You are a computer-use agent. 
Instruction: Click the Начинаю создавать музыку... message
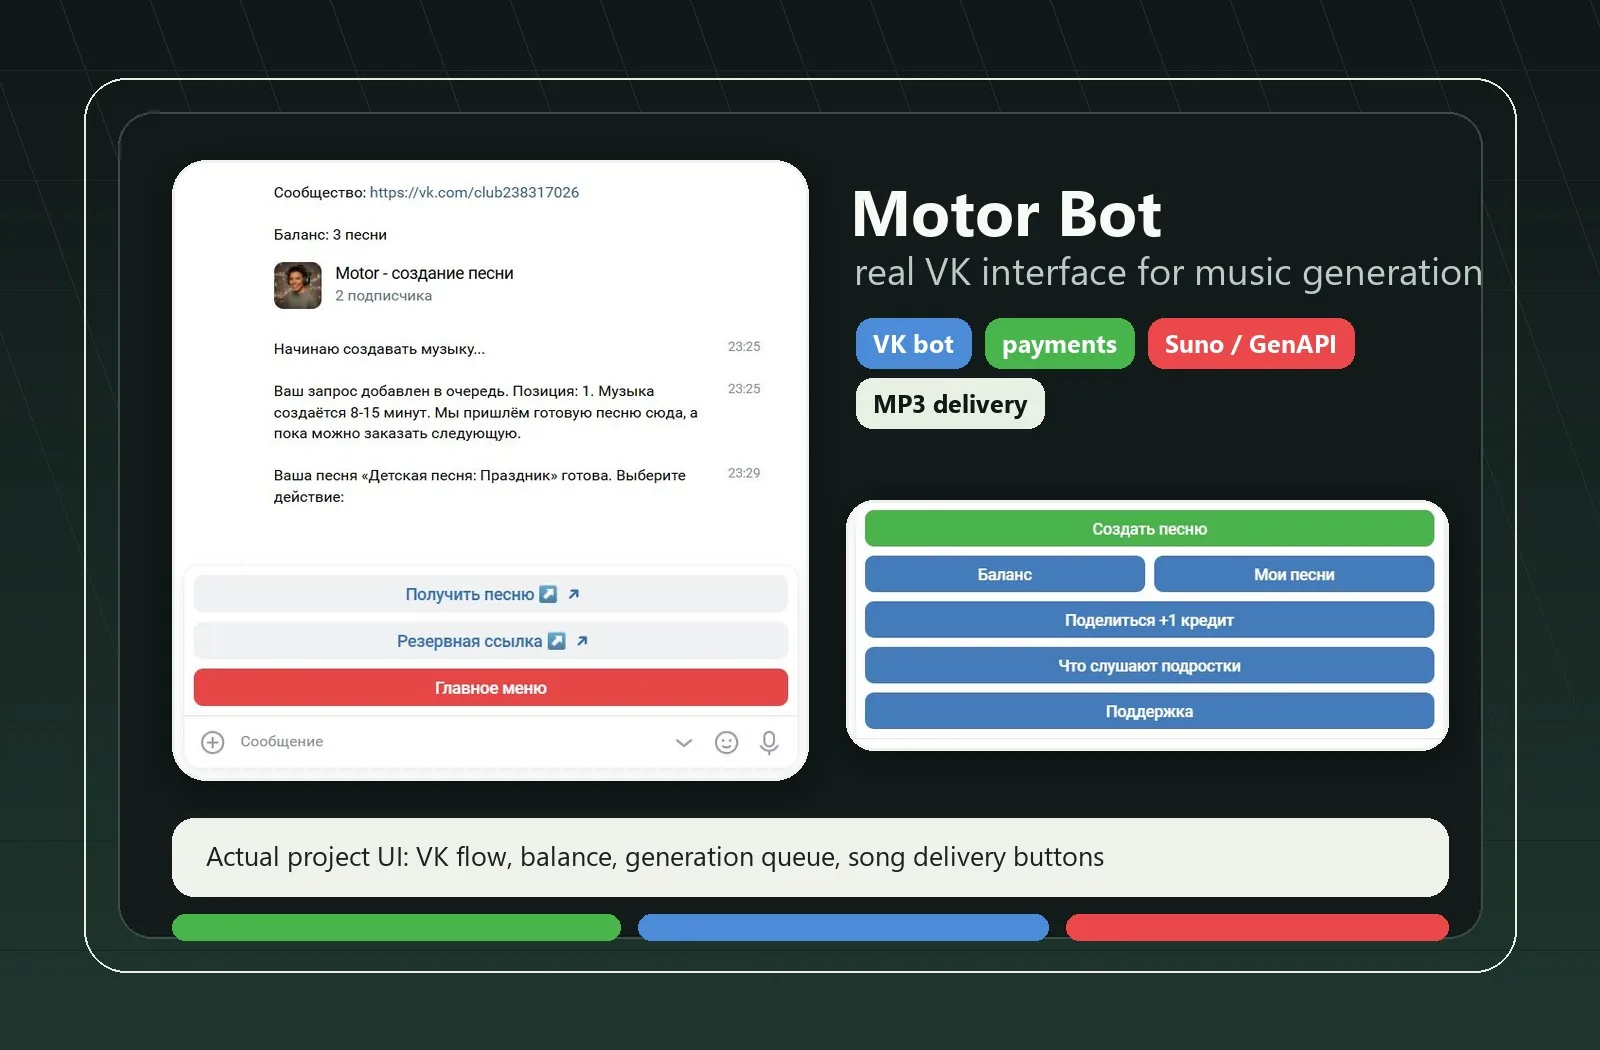click(x=379, y=349)
